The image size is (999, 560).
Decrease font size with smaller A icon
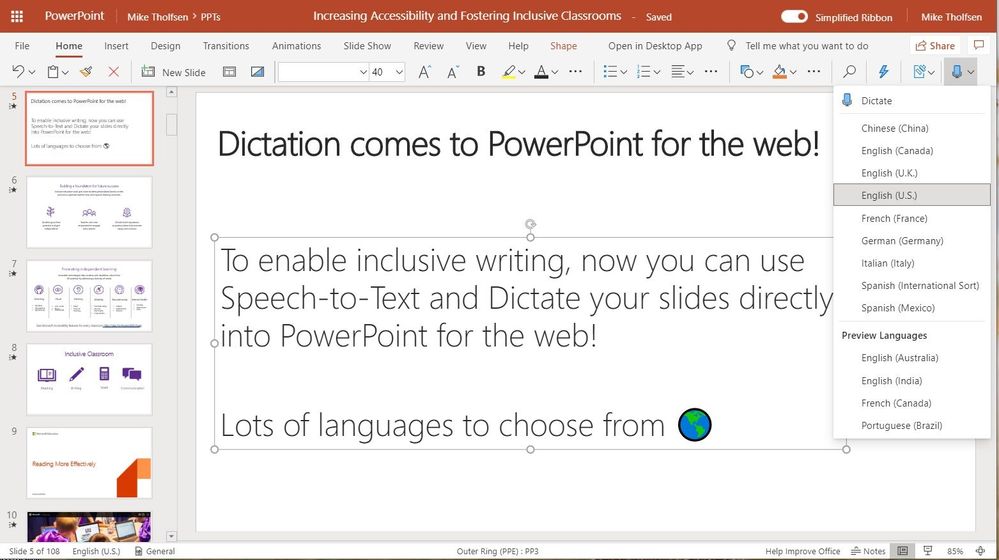452,72
